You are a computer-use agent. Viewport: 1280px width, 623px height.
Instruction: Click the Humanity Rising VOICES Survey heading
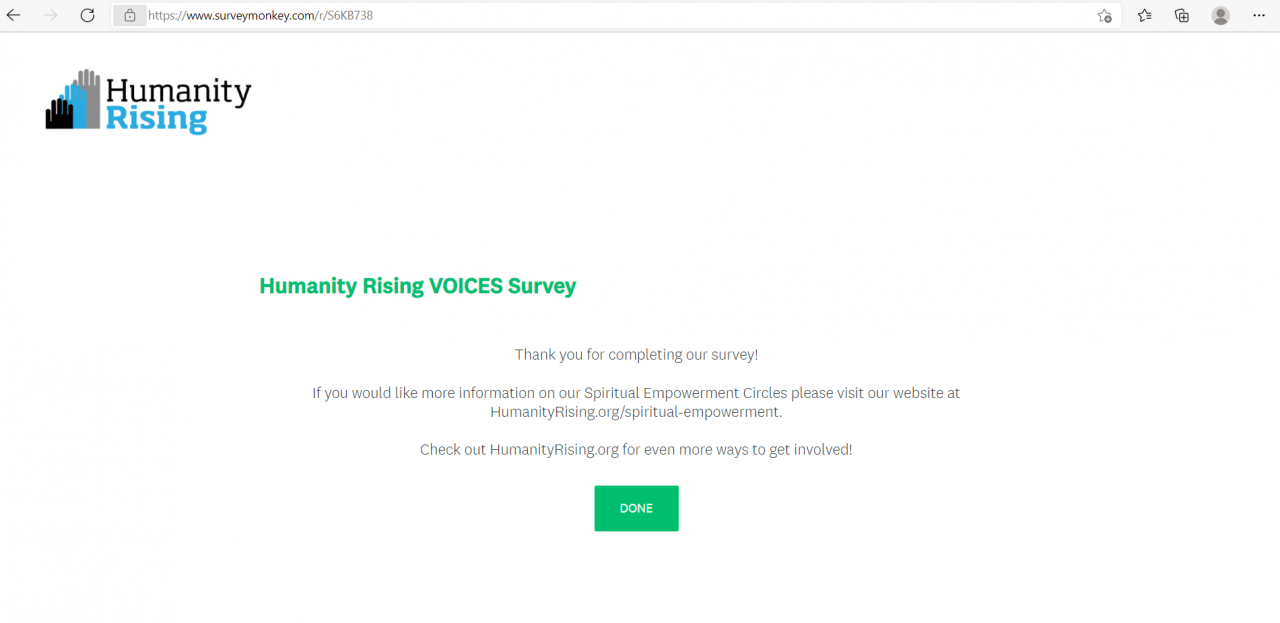(417, 286)
